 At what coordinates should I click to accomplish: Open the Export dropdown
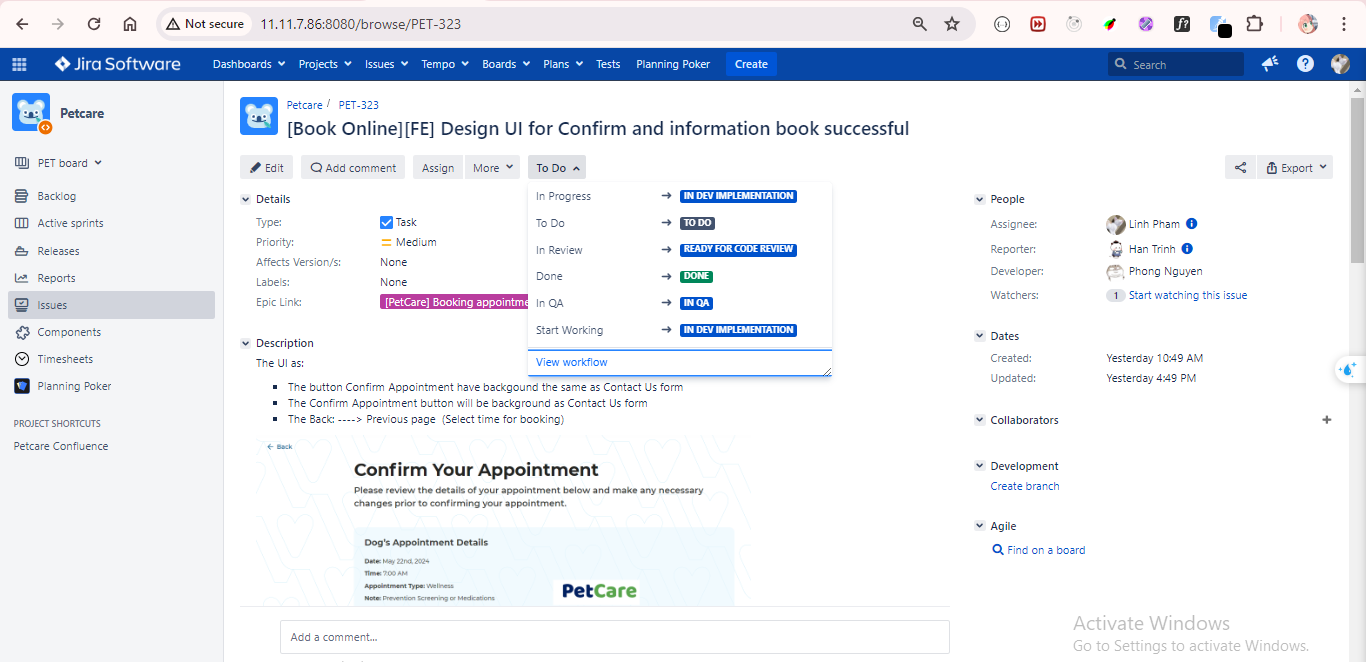(1294, 168)
